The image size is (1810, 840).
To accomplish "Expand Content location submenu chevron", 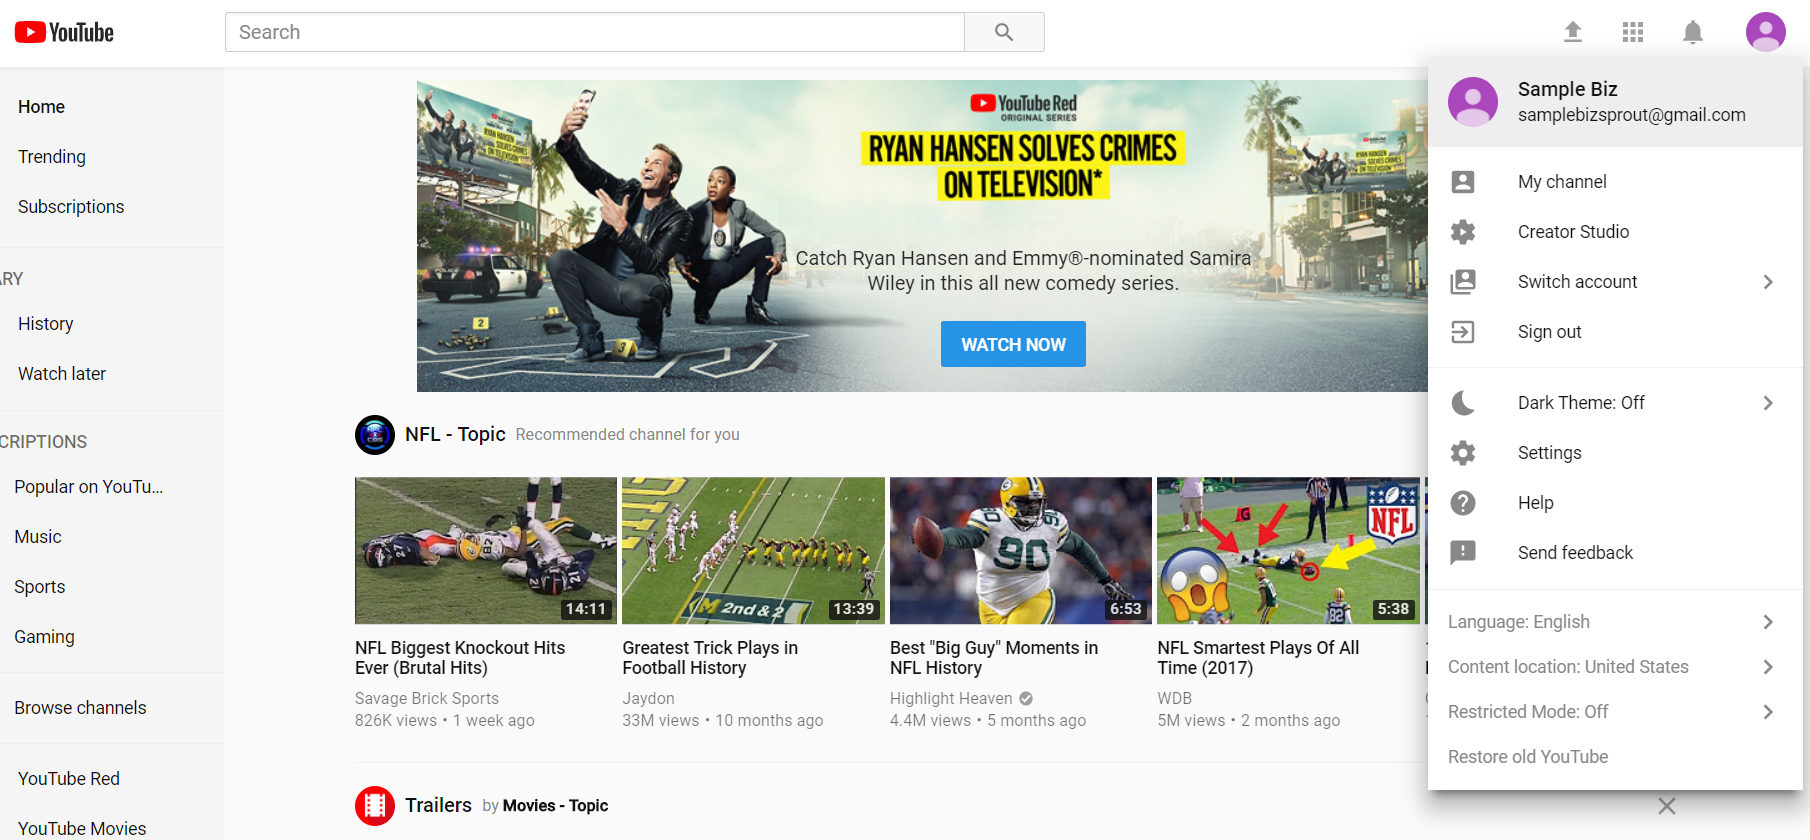I will coord(1768,667).
